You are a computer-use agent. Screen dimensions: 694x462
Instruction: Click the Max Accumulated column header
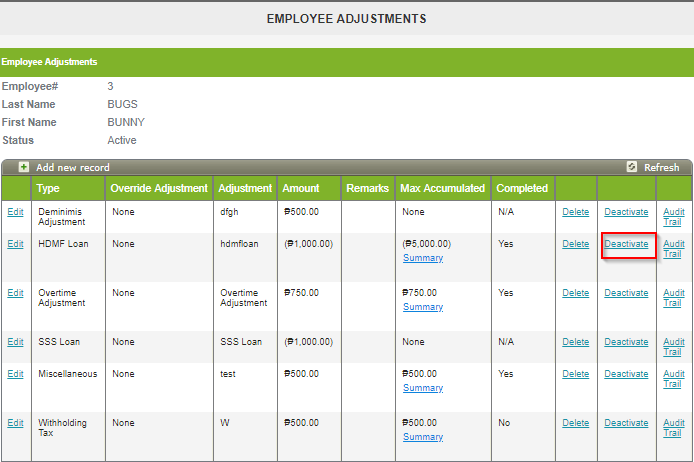[x=443, y=188]
